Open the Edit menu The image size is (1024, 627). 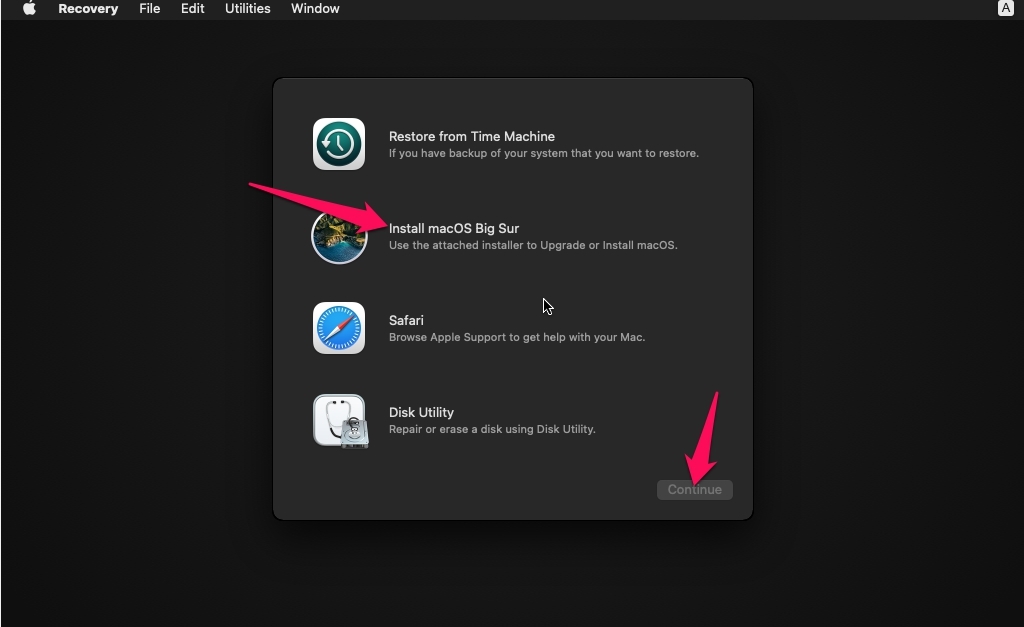coord(192,9)
